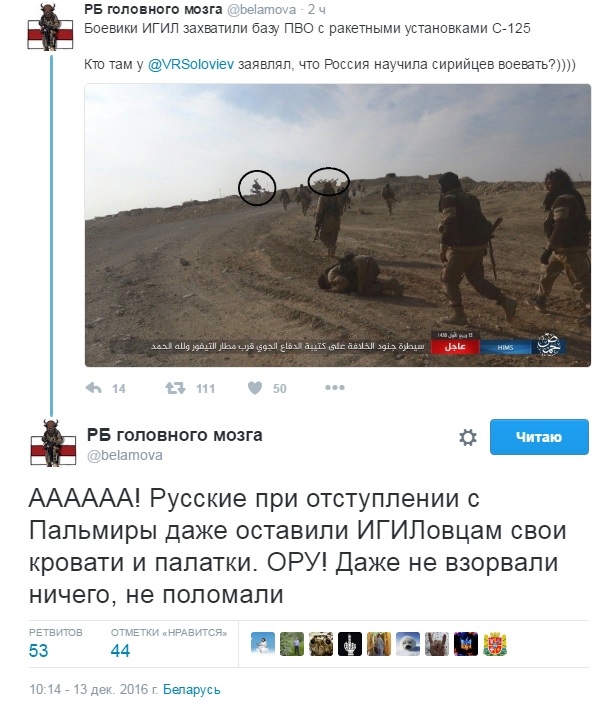Click the reply arrow icon under photo
The height and width of the screenshot is (706, 616).
coord(94,388)
